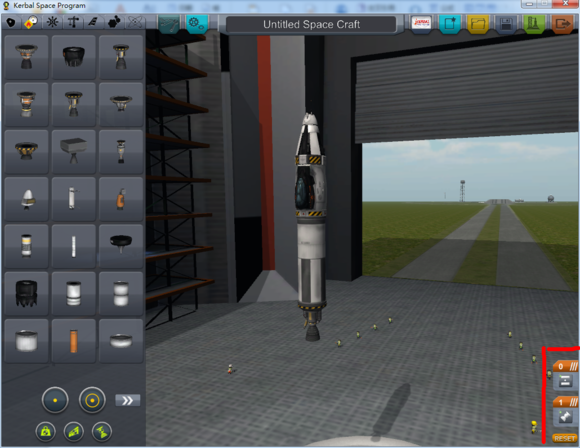Load a saved craft via folder icon
Screen dimensions: 580x448
pyautogui.click(x=478, y=24)
